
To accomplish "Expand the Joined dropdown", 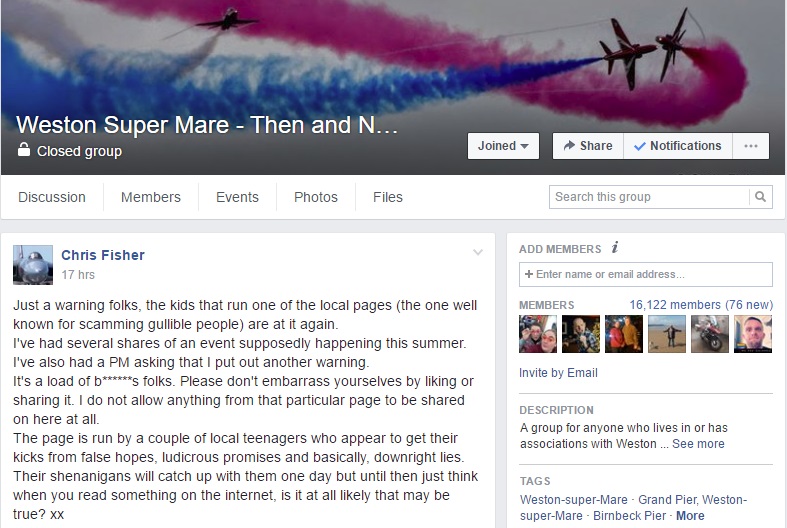I will tap(503, 146).
